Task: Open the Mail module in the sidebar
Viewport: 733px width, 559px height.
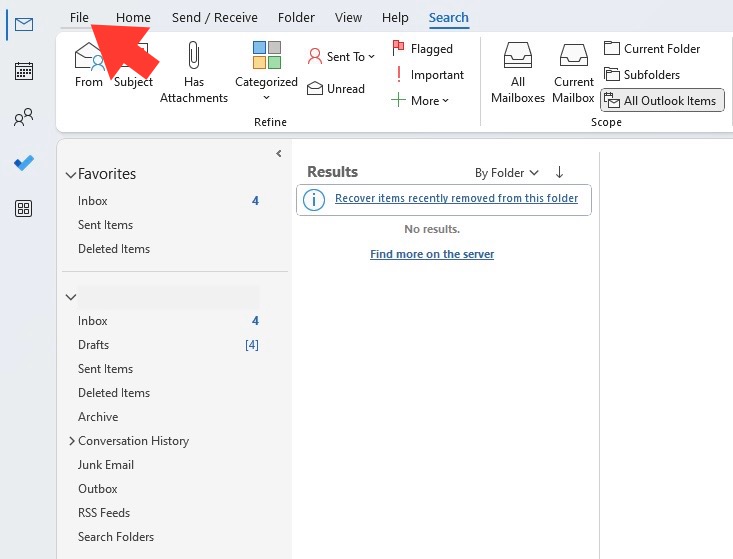Action: pos(23,24)
